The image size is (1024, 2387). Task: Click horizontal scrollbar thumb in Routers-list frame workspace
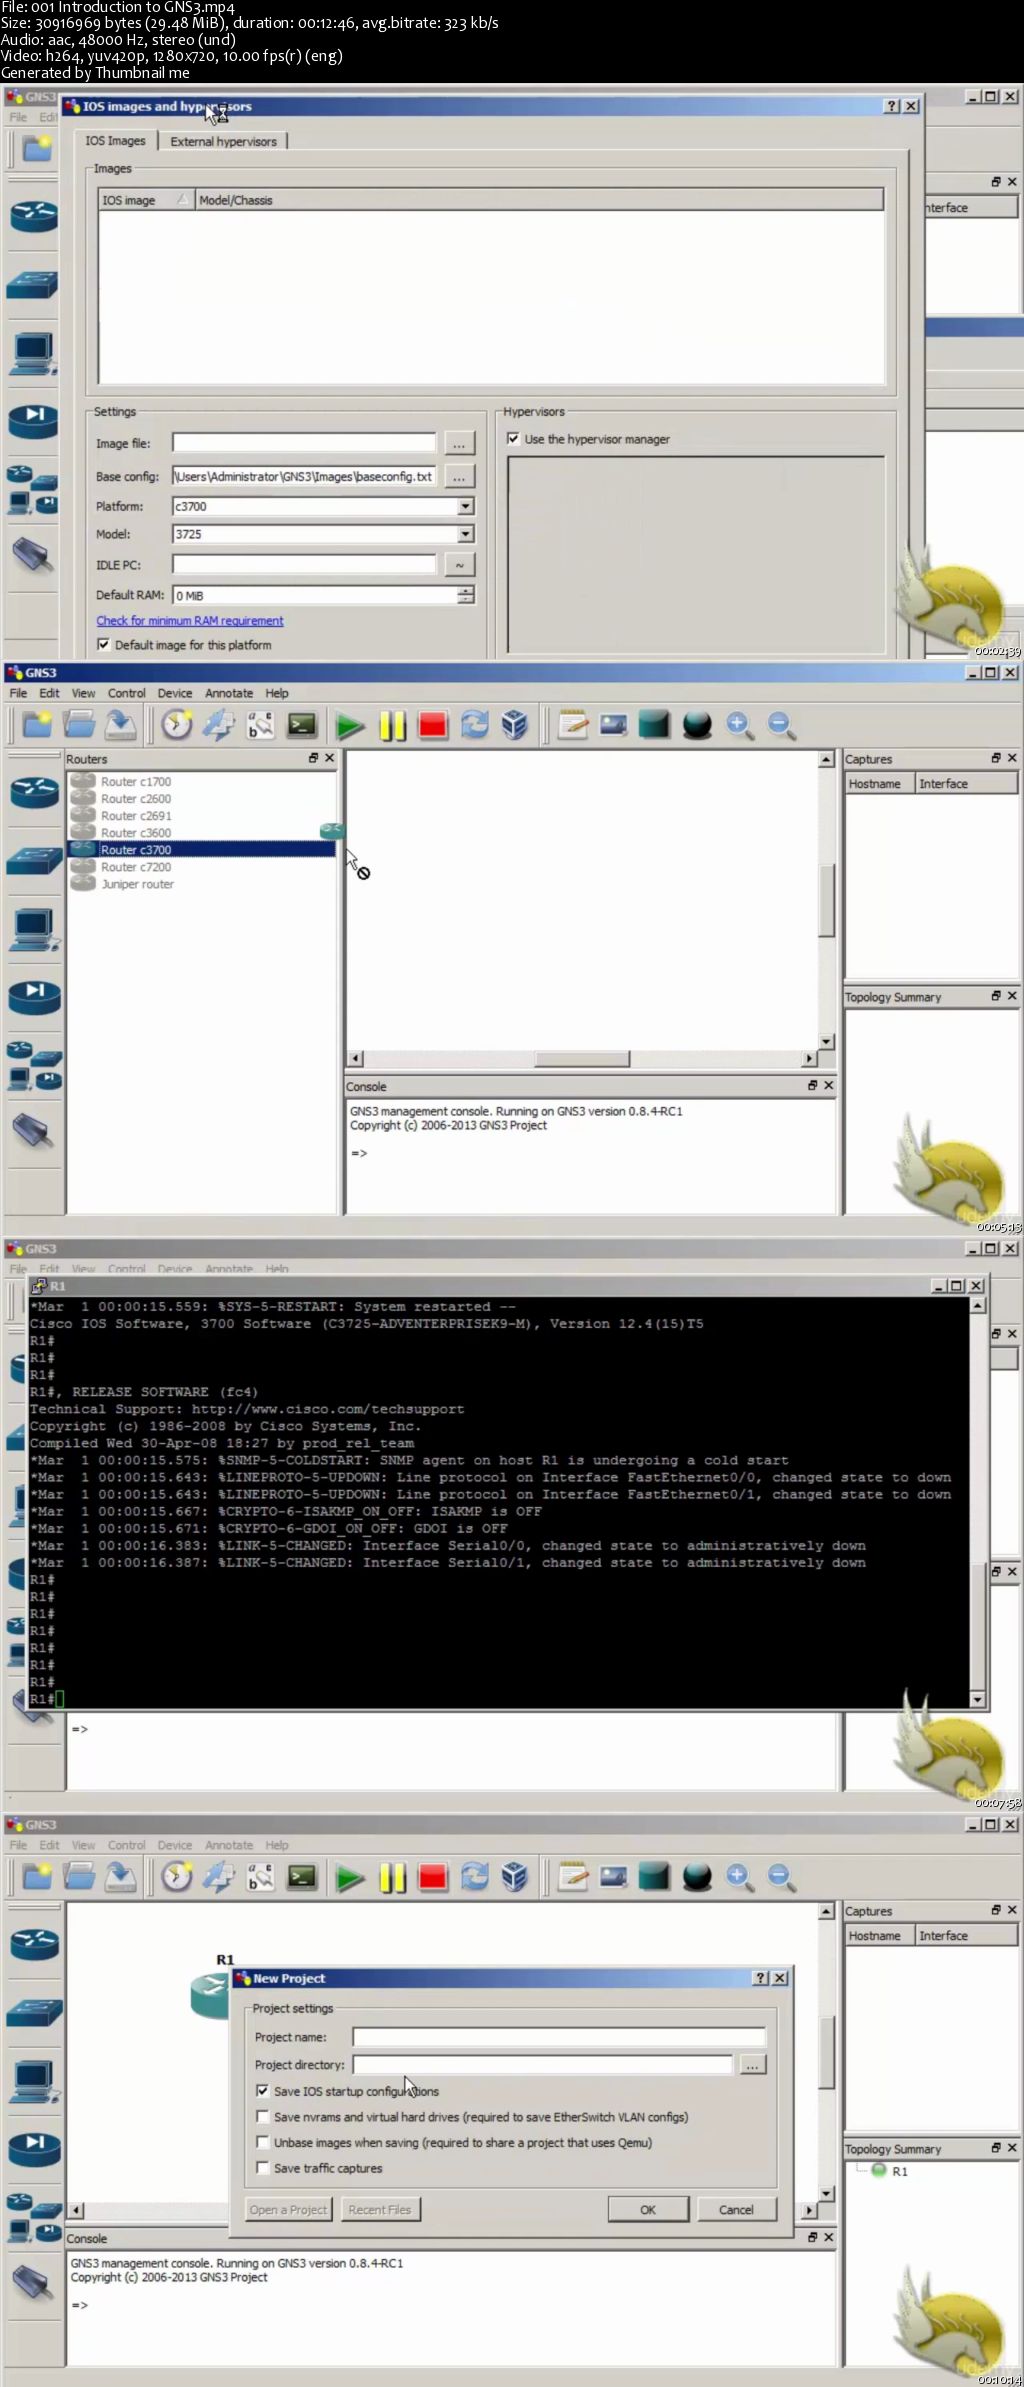click(582, 1059)
